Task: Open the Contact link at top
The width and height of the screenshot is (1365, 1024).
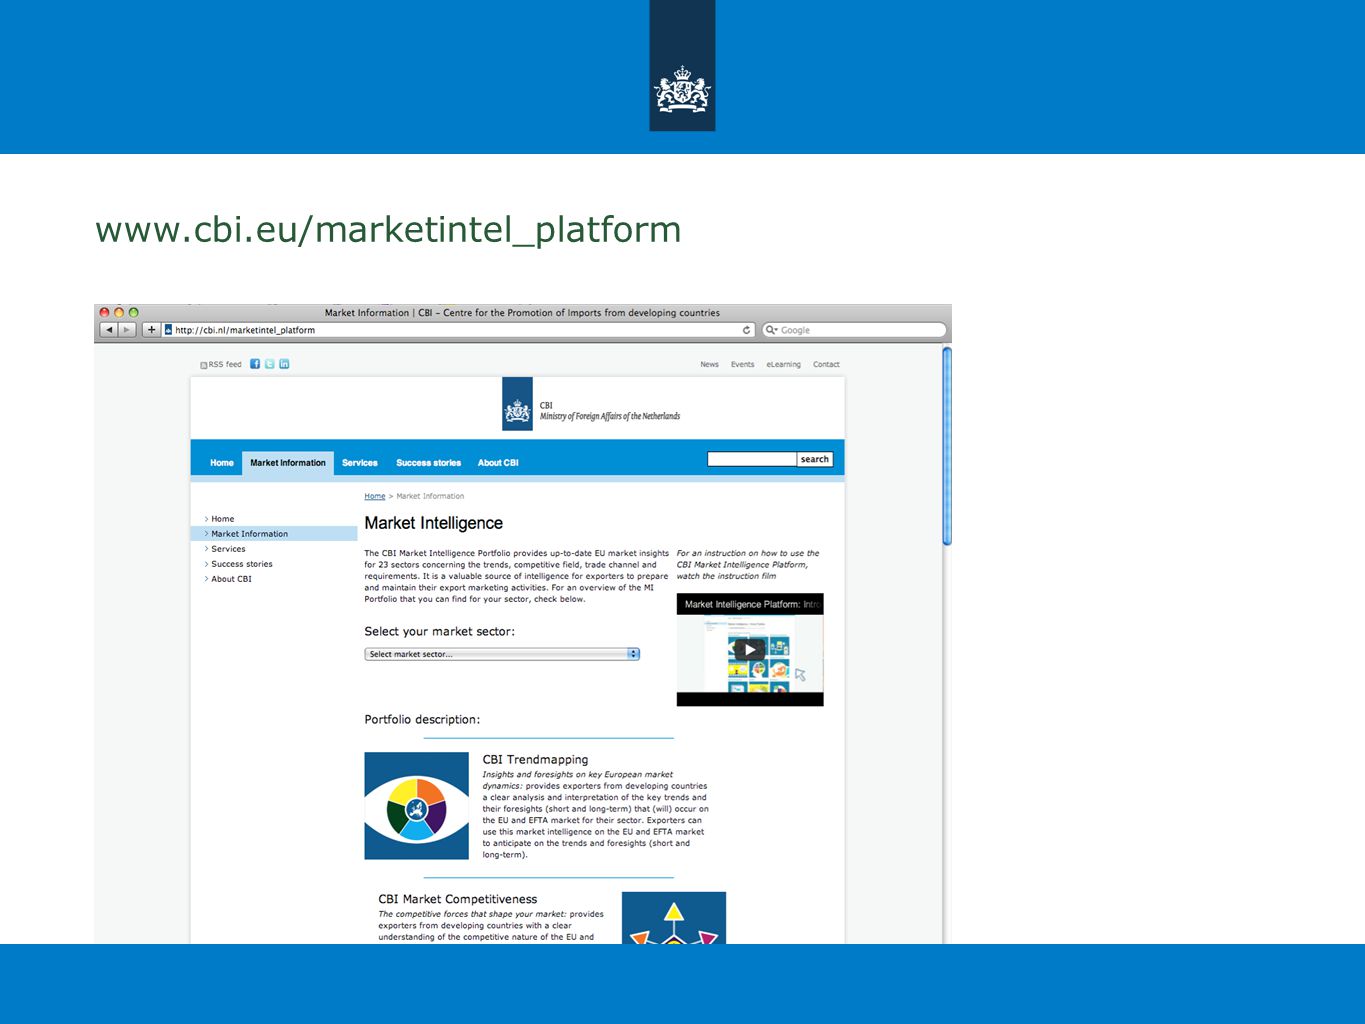Action: [826, 365]
